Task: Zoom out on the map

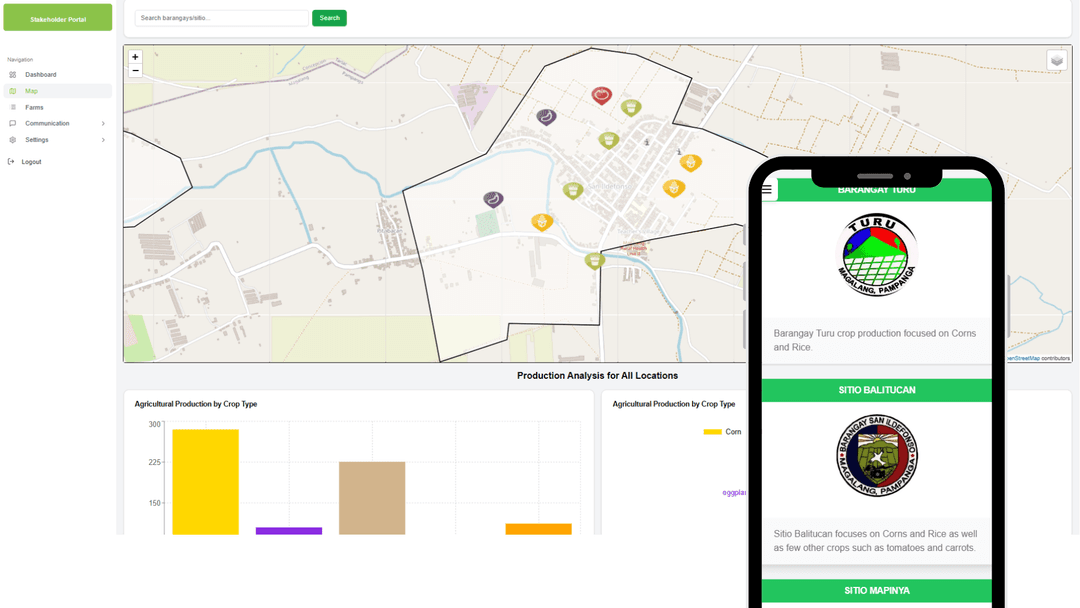Action: tap(135, 71)
